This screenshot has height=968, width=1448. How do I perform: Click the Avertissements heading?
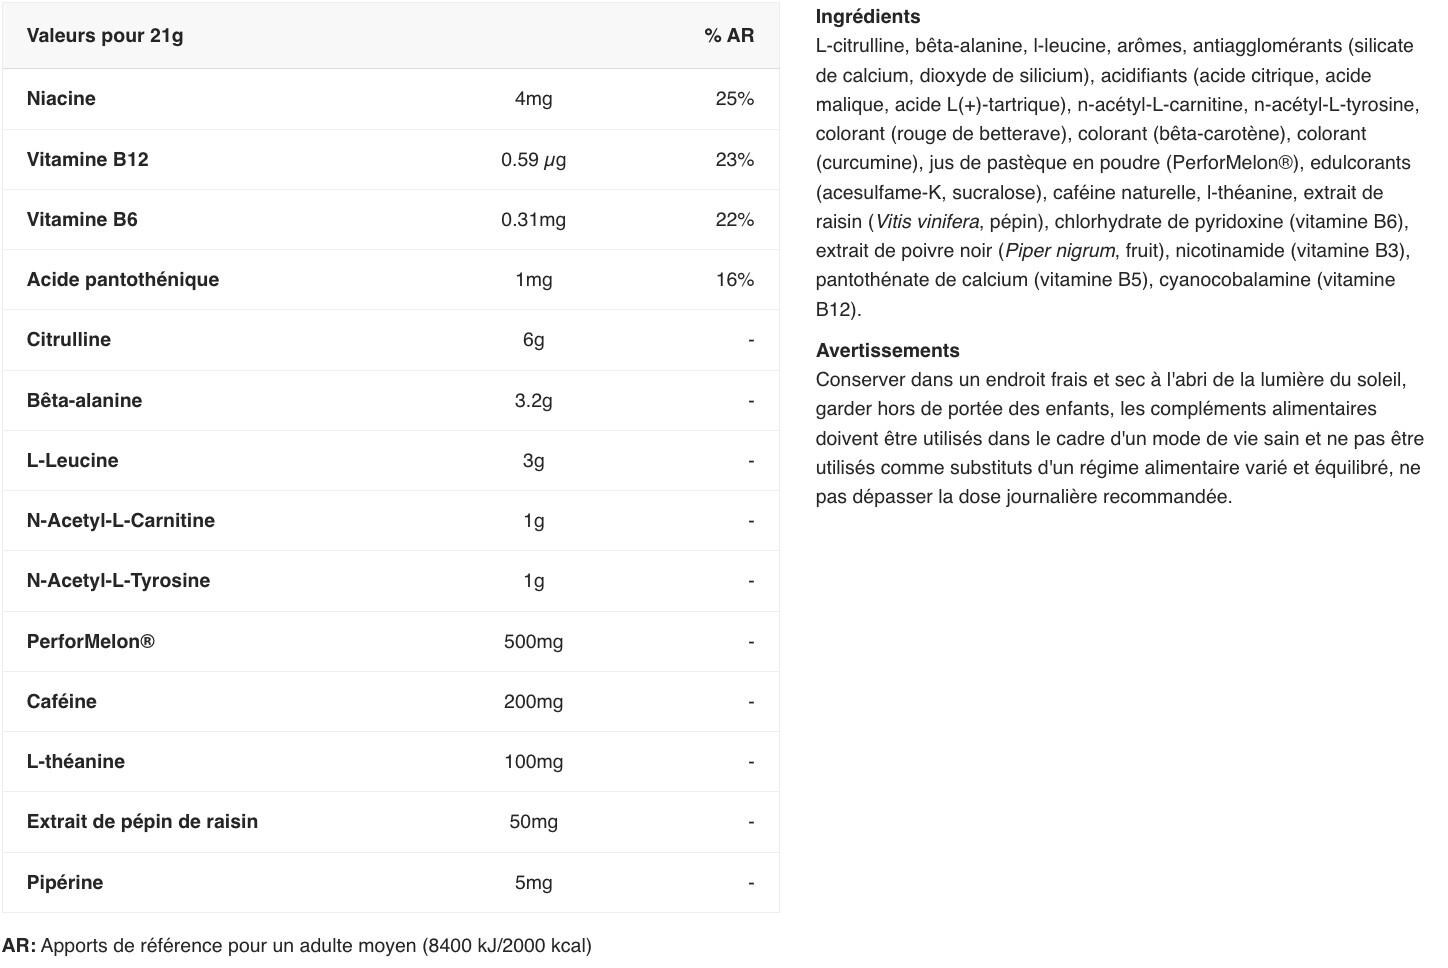click(887, 351)
